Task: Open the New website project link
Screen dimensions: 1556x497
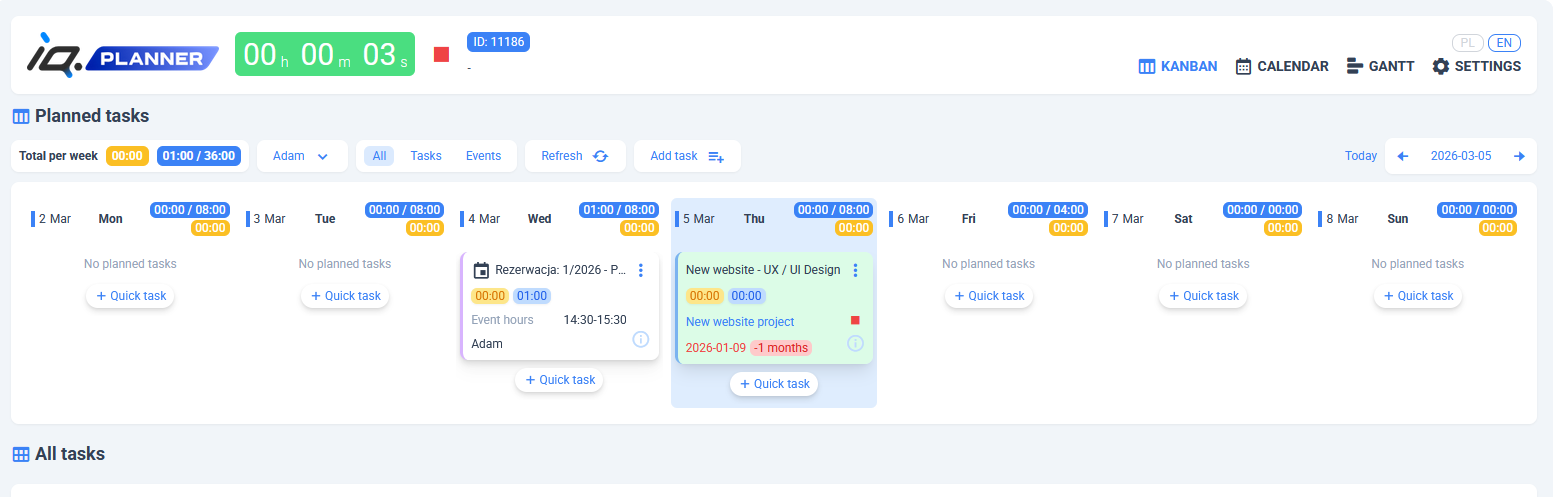Action: 740,322
